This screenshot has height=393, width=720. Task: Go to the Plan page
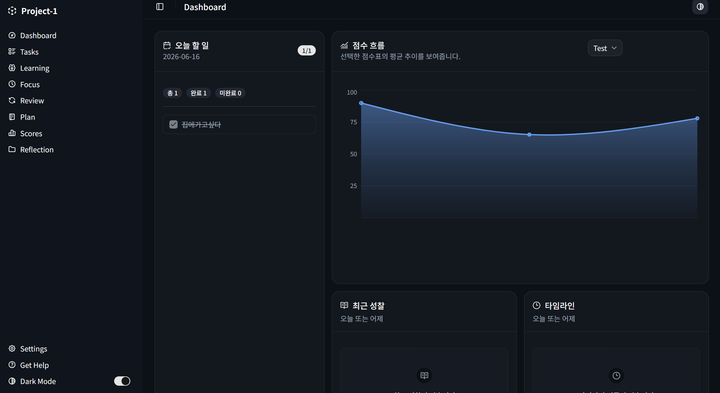point(27,117)
